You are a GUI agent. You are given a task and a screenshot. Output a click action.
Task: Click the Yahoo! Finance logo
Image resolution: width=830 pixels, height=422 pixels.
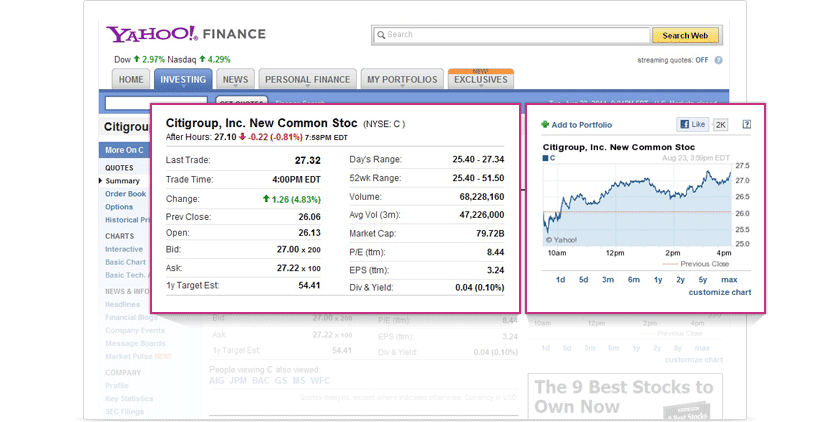[186, 34]
